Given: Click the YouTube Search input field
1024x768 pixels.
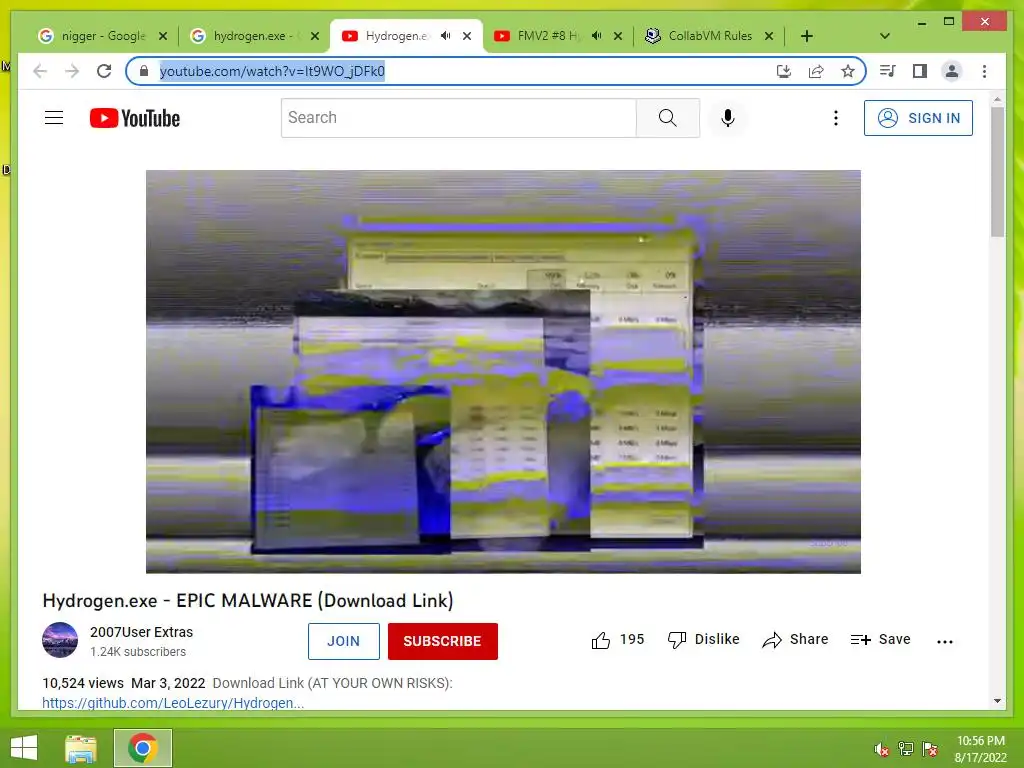Looking at the screenshot, I should (458, 118).
